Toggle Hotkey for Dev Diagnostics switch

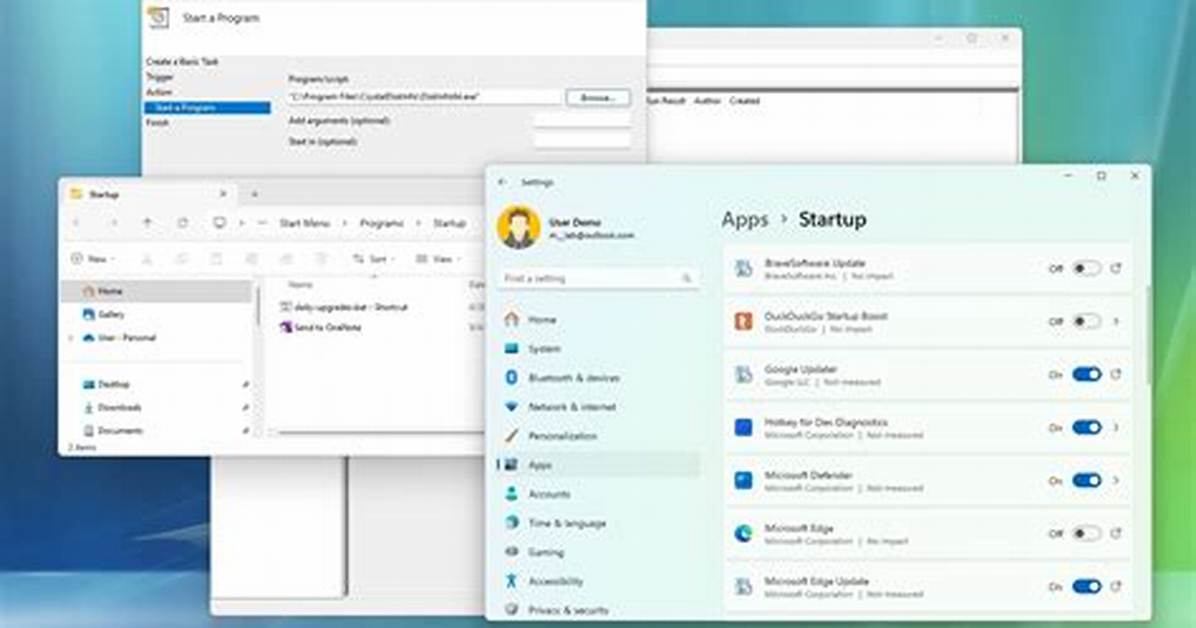1086,427
